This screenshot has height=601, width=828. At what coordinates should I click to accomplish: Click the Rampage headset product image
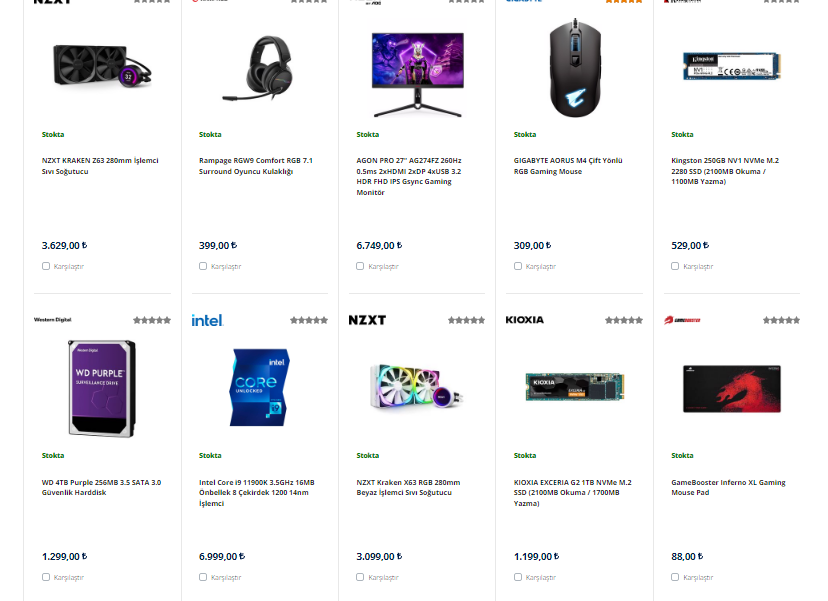tap(260, 68)
